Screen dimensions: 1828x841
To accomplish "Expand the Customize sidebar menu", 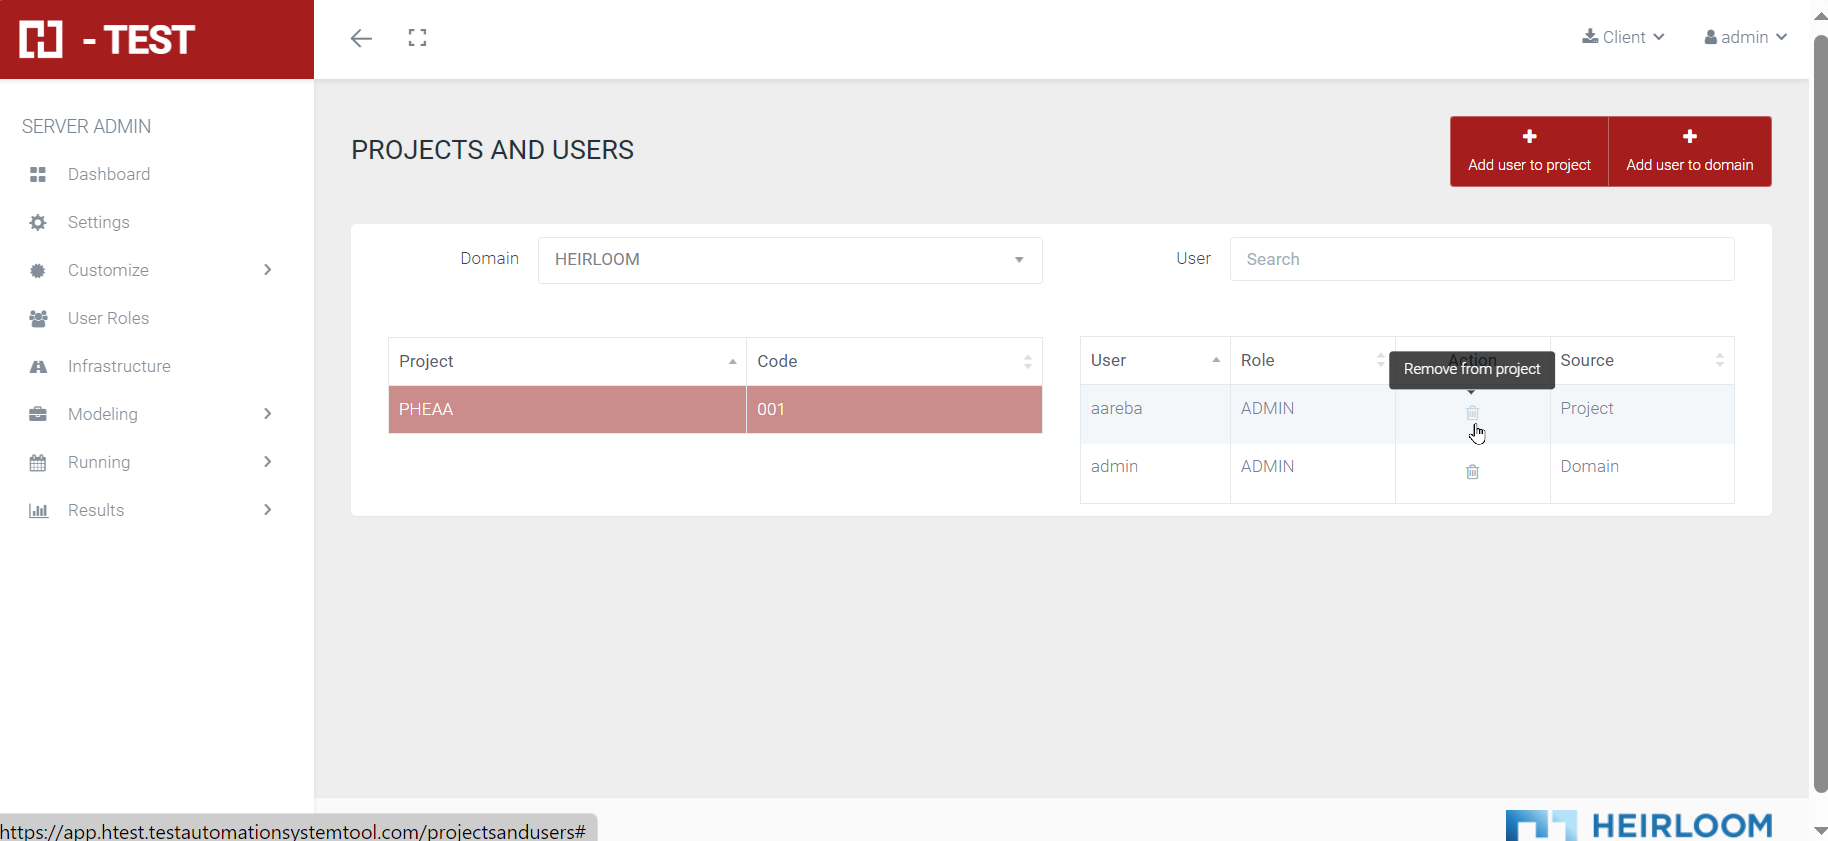I will tap(150, 270).
